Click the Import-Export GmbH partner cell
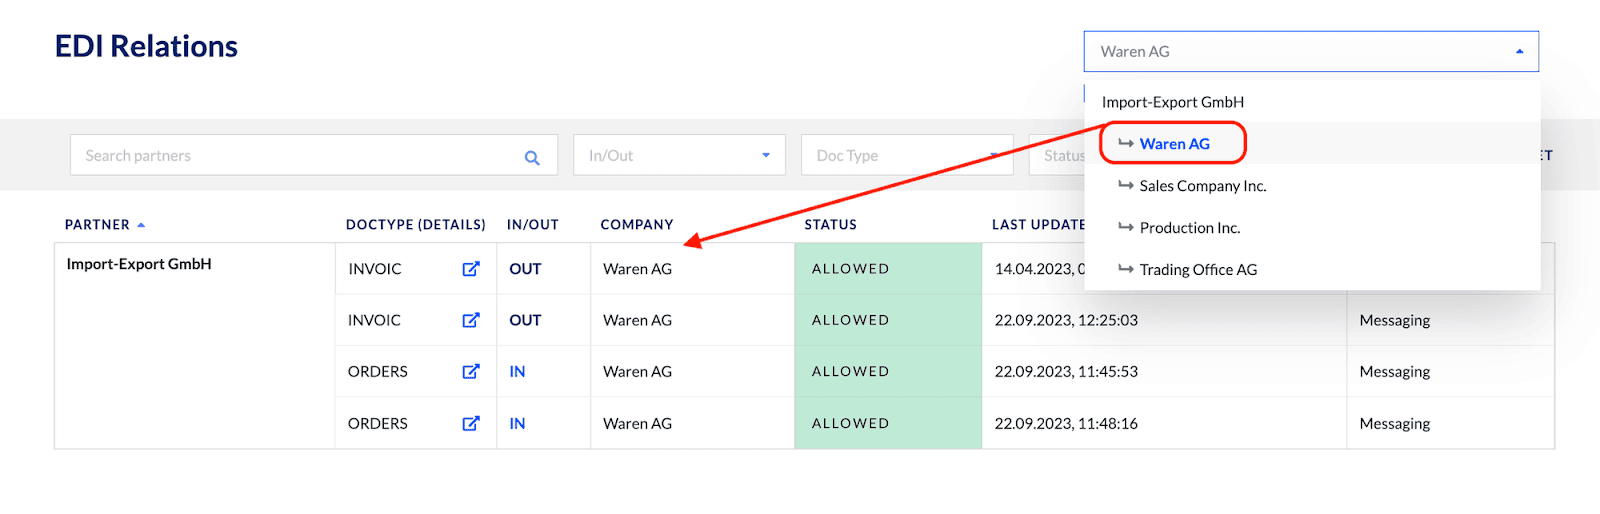1600x514 pixels. coord(139,264)
